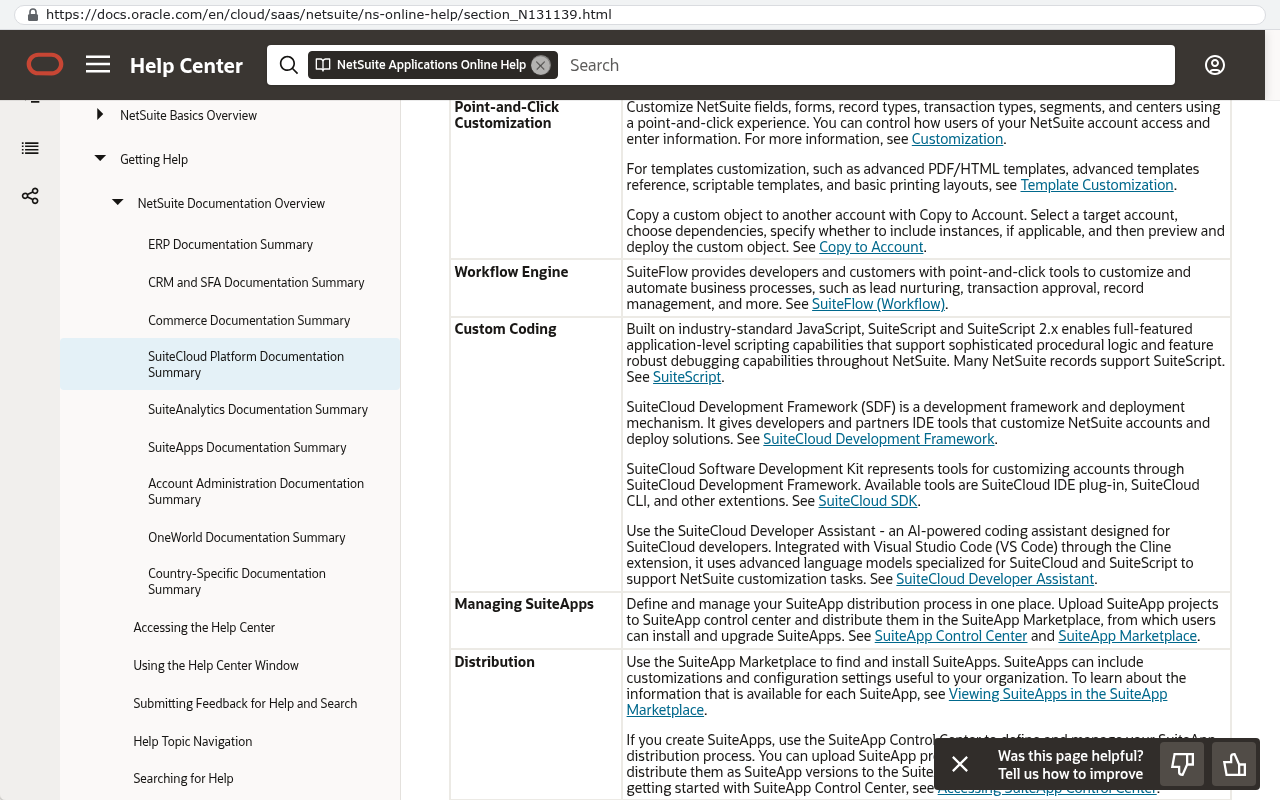Screen dimensions: 1280x800
Task: Open OneWorld Documentation Summary
Action: 247,537
